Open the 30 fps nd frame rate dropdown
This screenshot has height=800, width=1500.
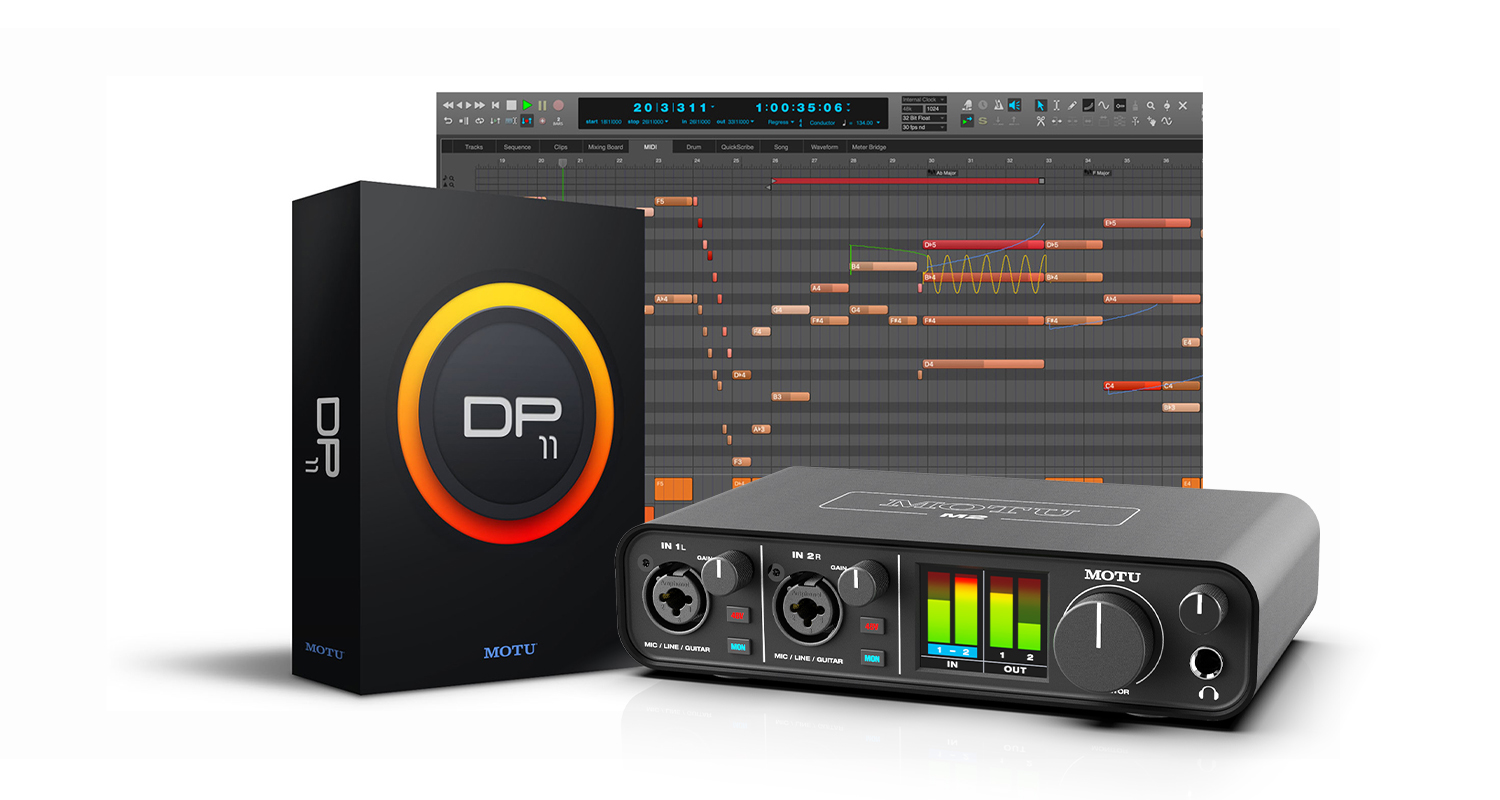coord(924,127)
